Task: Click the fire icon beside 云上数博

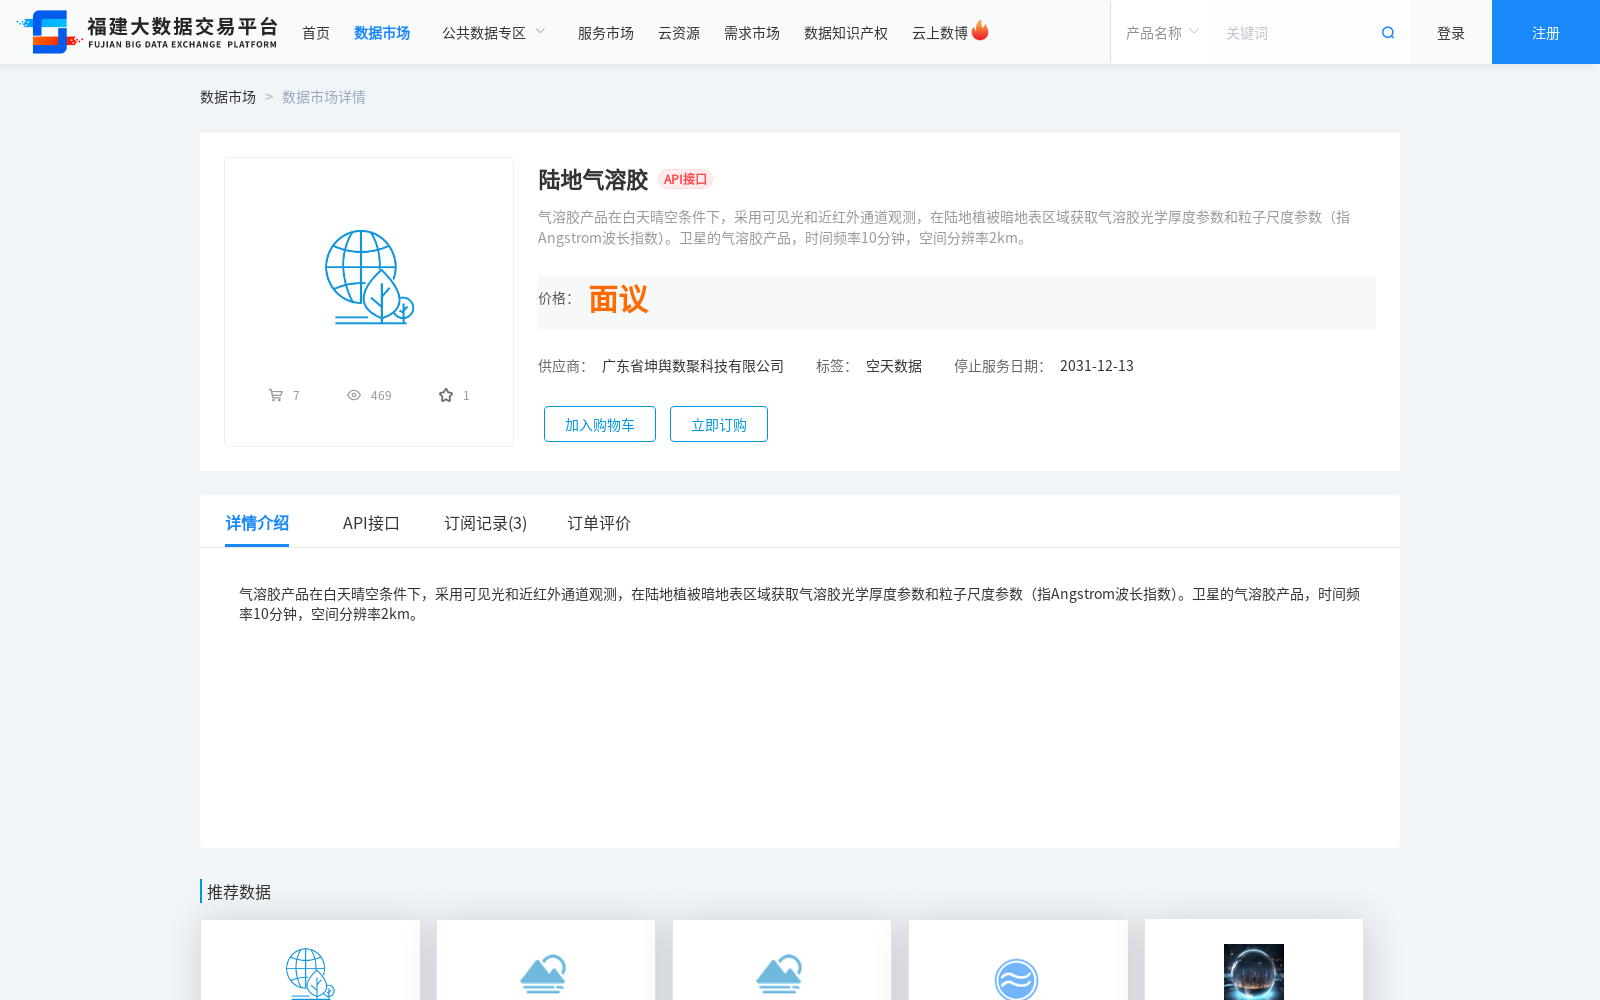Action: tap(980, 30)
